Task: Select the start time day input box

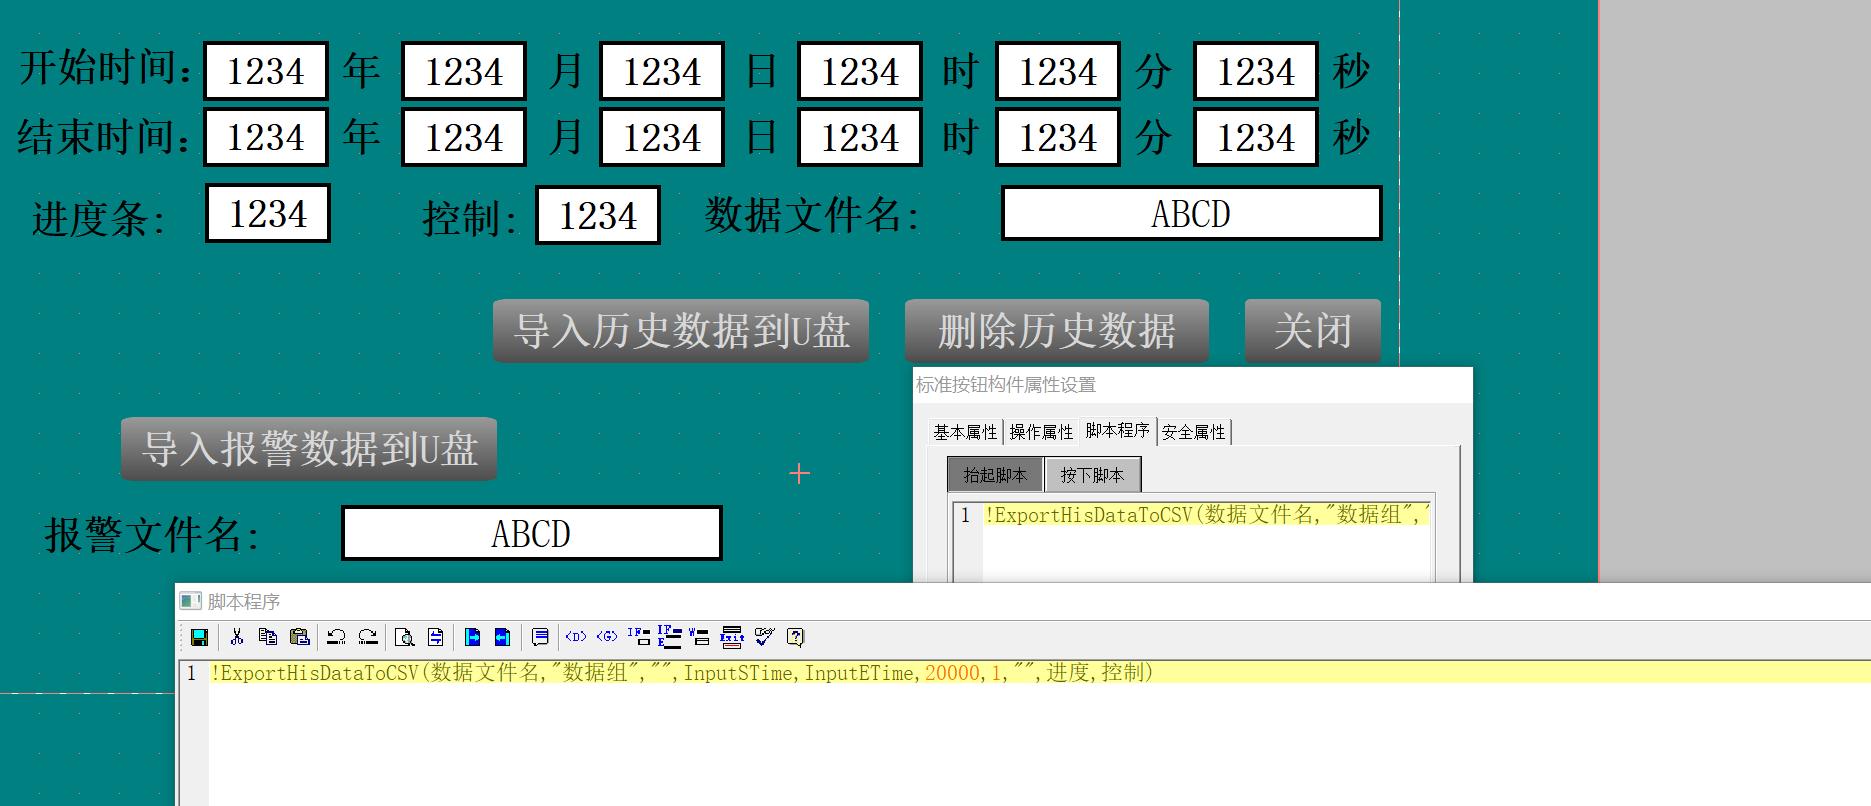Action: click(662, 71)
